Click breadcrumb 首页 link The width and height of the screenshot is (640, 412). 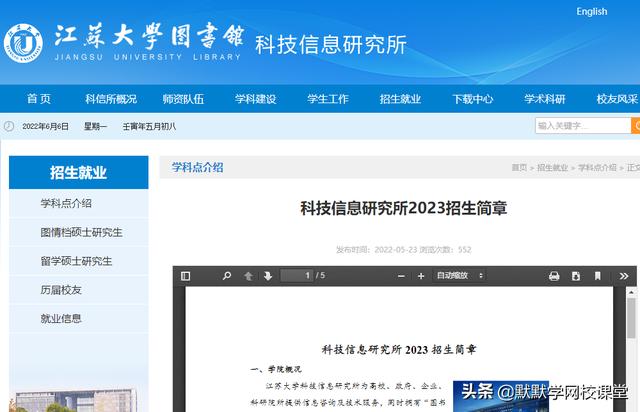pyautogui.click(x=519, y=167)
